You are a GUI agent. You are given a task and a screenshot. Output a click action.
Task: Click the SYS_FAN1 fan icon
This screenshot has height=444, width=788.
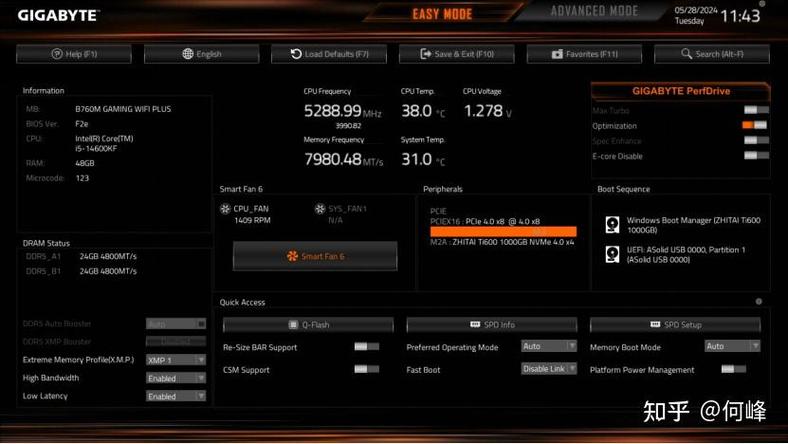pos(320,208)
